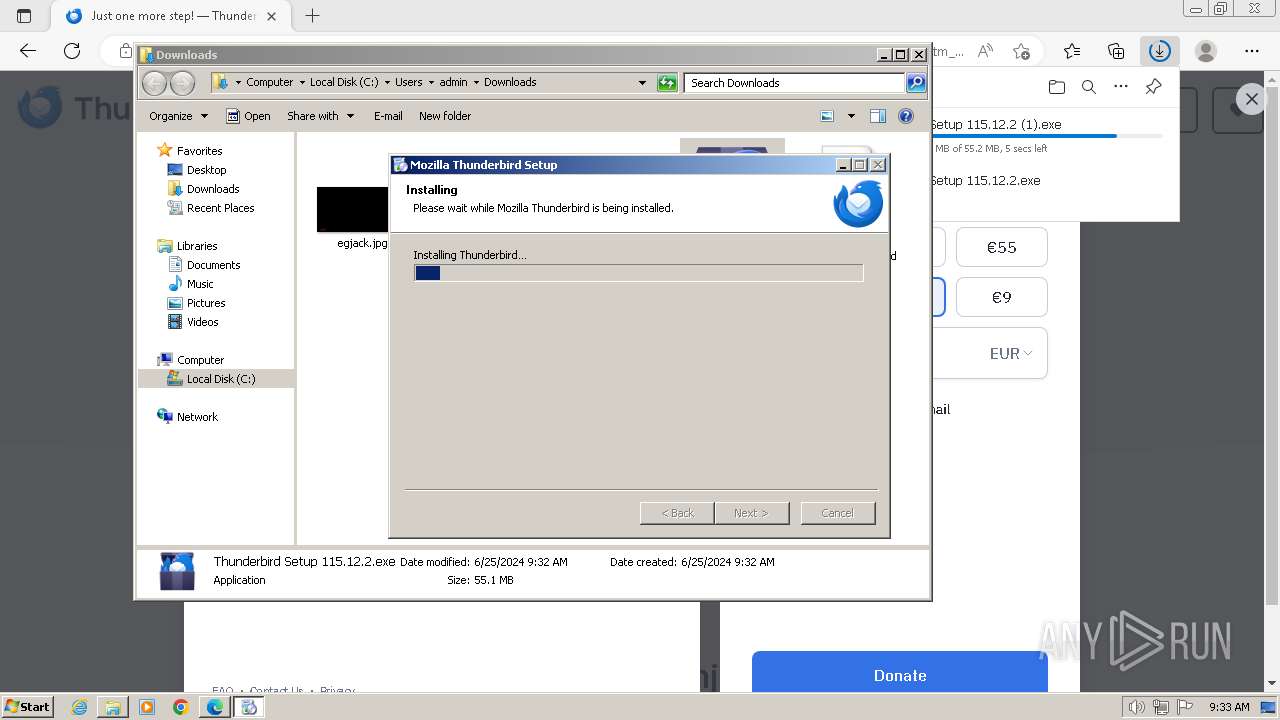Screen dimensions: 1280x720
Task: Select Local Disk (C:) breadcrumb segment
Action: [x=344, y=82]
